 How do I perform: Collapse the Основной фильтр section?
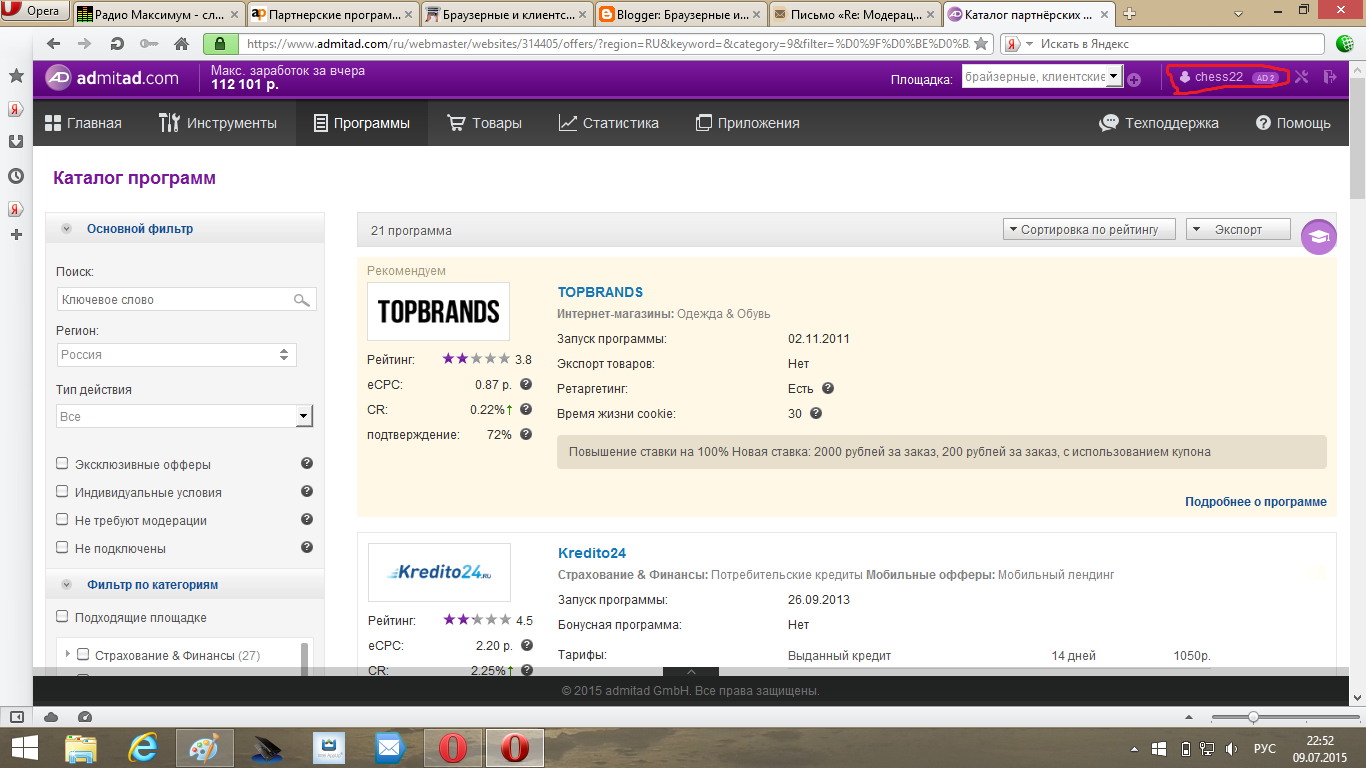67,229
